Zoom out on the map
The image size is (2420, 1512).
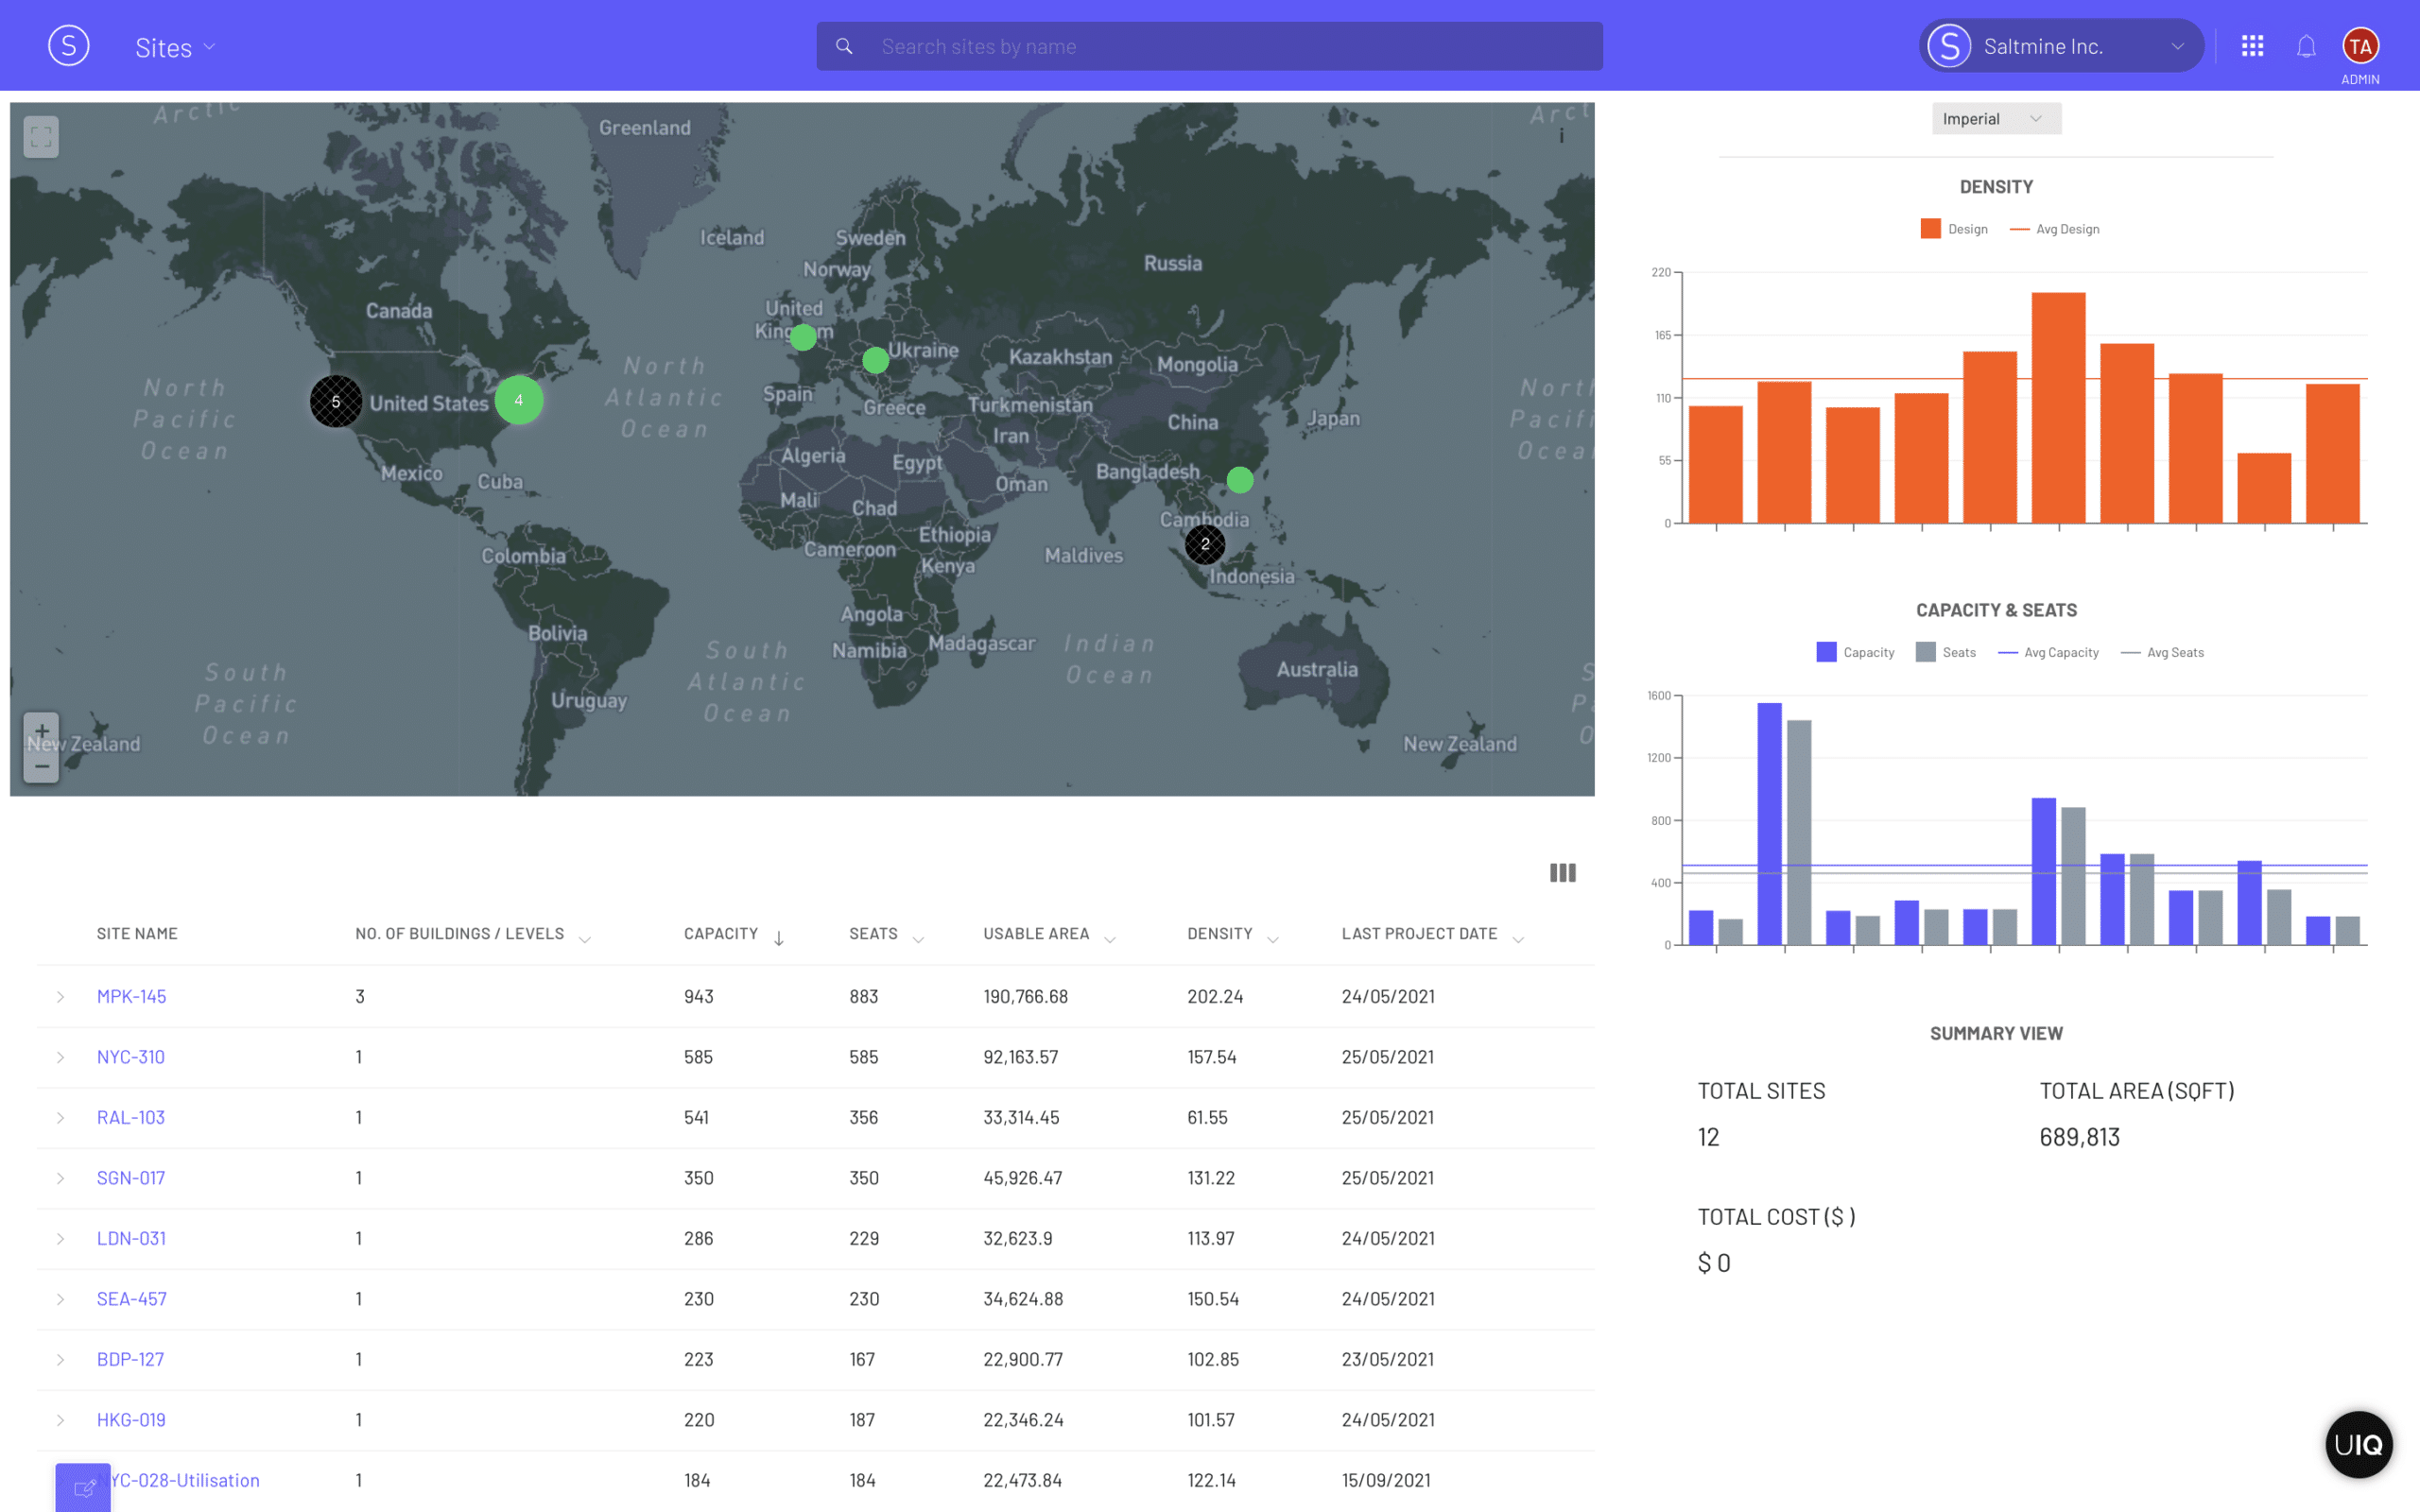tap(41, 767)
